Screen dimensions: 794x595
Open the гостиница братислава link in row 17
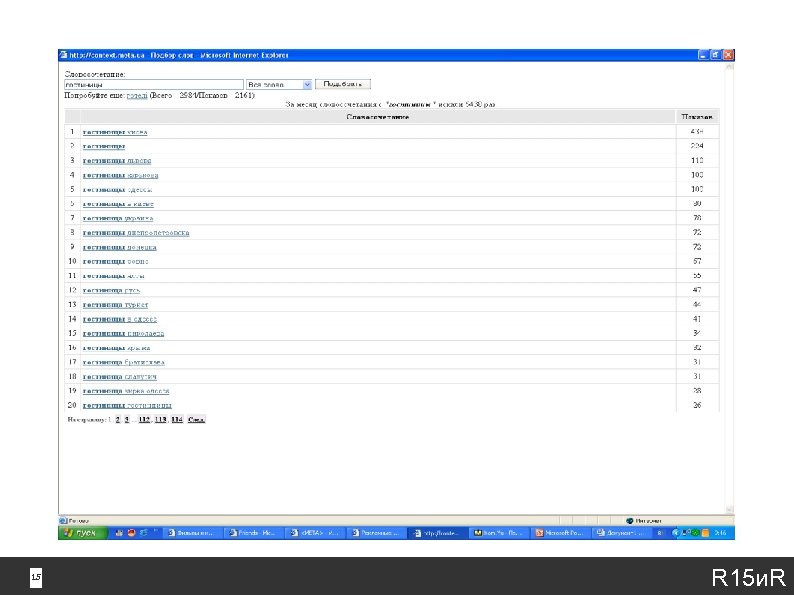tap(124, 362)
